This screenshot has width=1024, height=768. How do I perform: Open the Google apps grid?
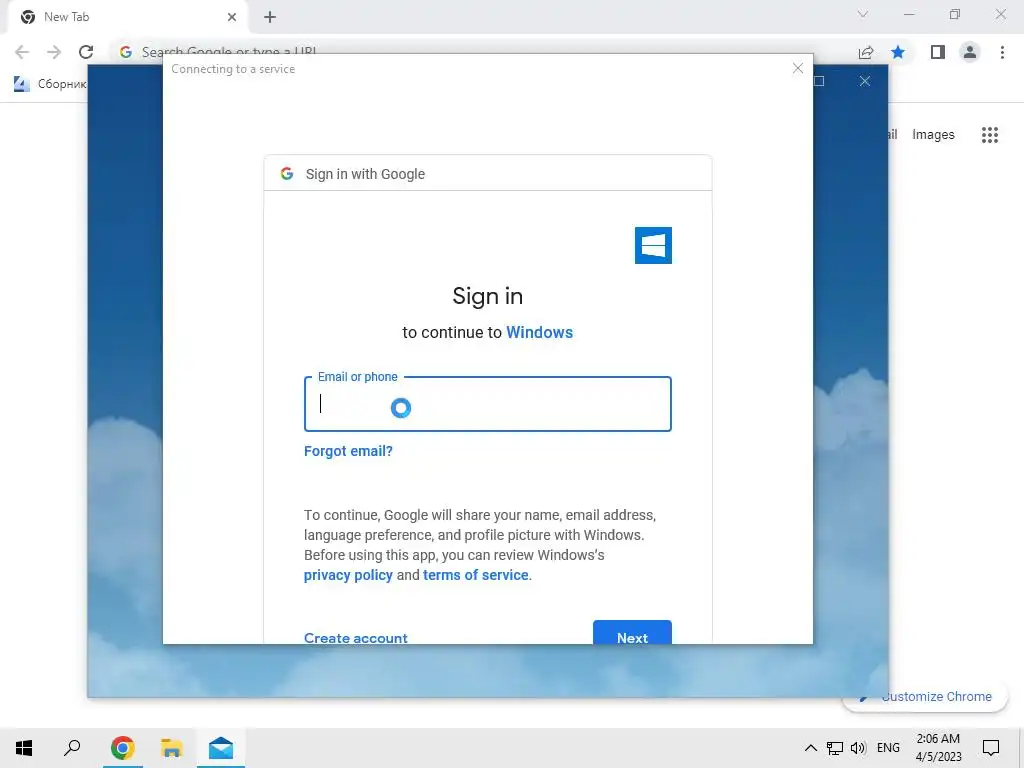point(989,135)
